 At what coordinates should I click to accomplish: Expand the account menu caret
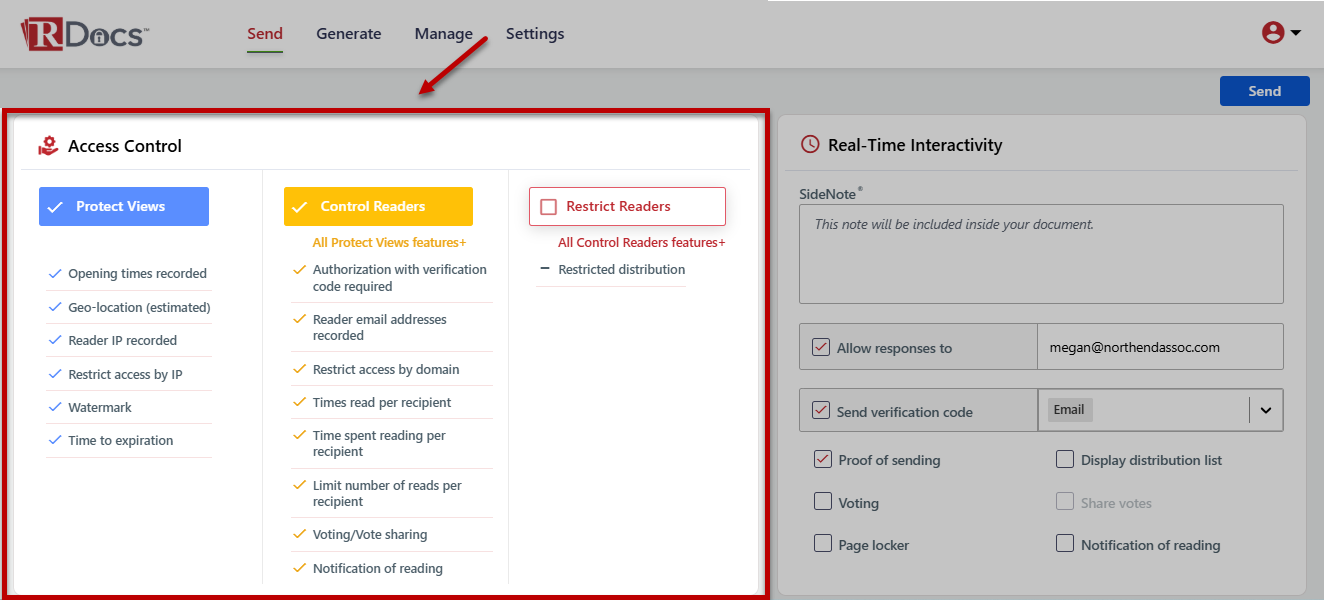click(1296, 33)
